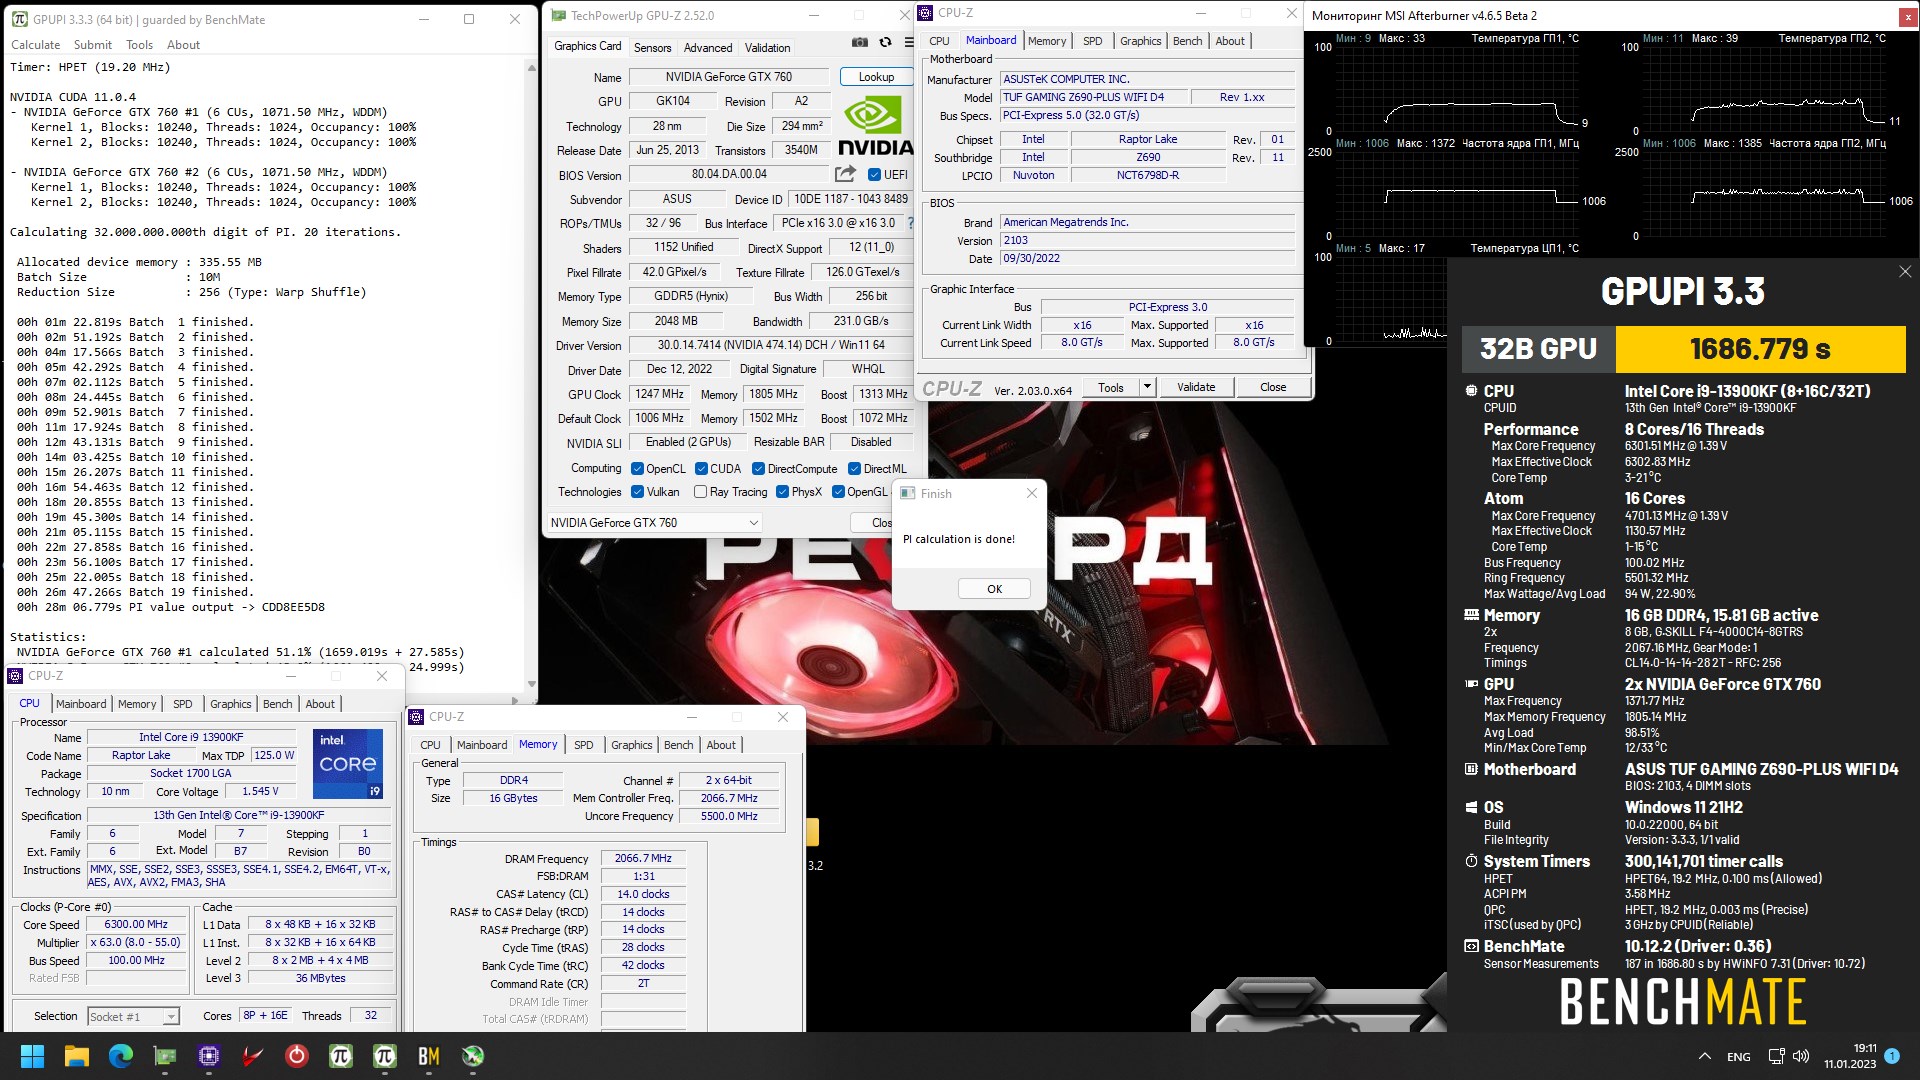Open Socket #1 selection dropdown in CPU-Z

(133, 1016)
